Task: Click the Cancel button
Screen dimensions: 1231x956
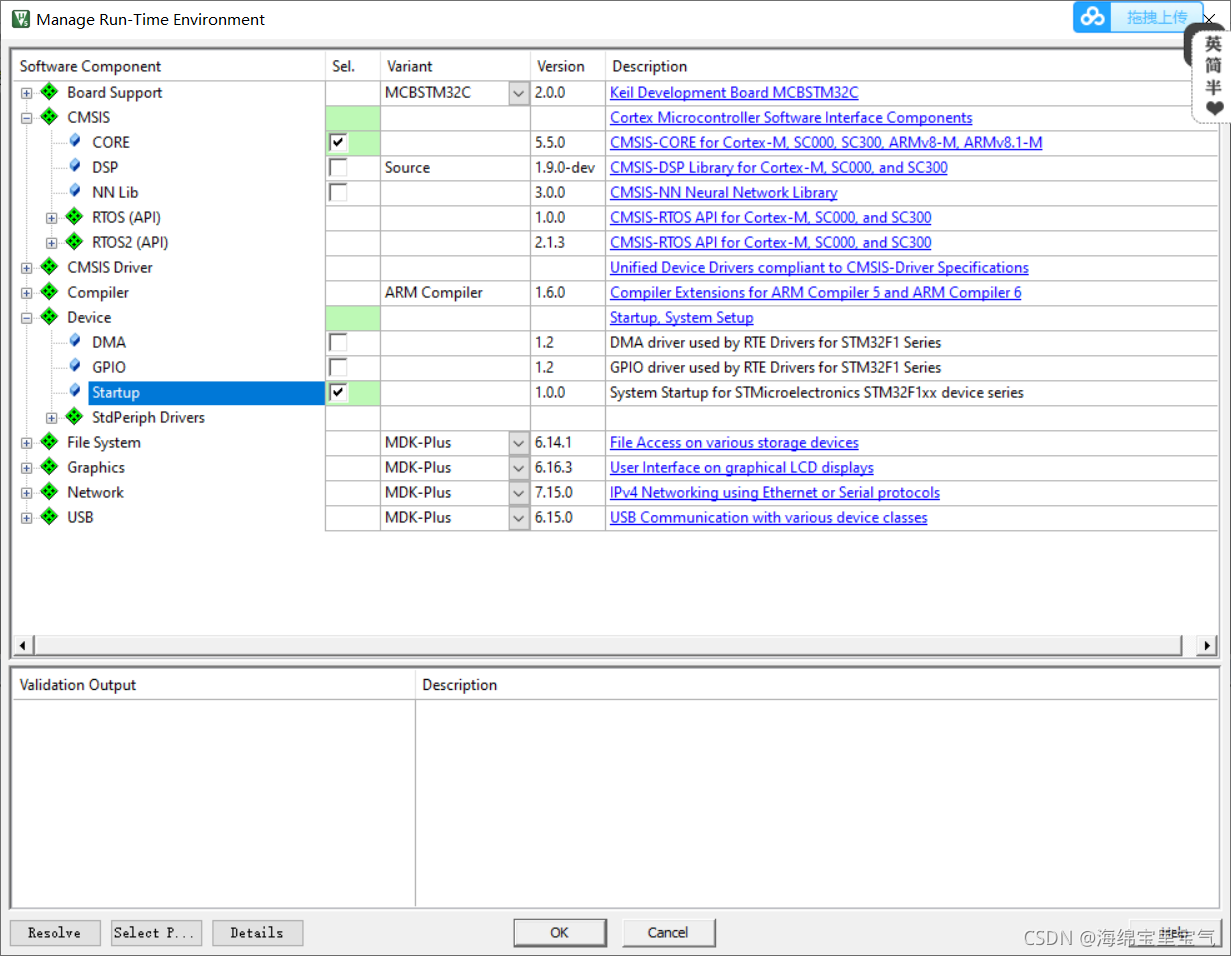Action: [x=668, y=932]
